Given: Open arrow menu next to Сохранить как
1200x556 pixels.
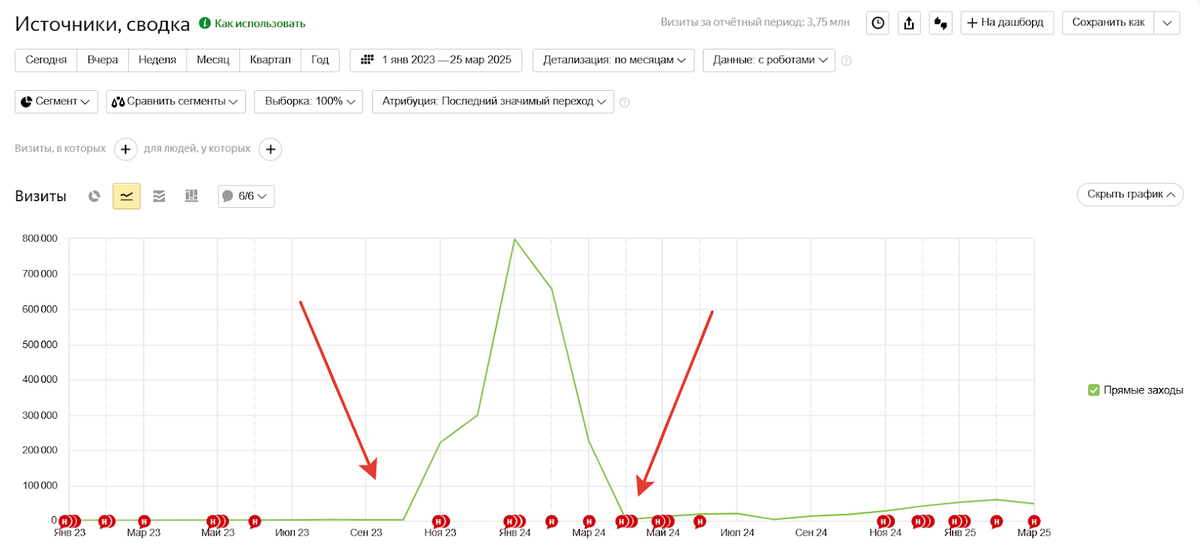Looking at the screenshot, I should [x=1167, y=23].
